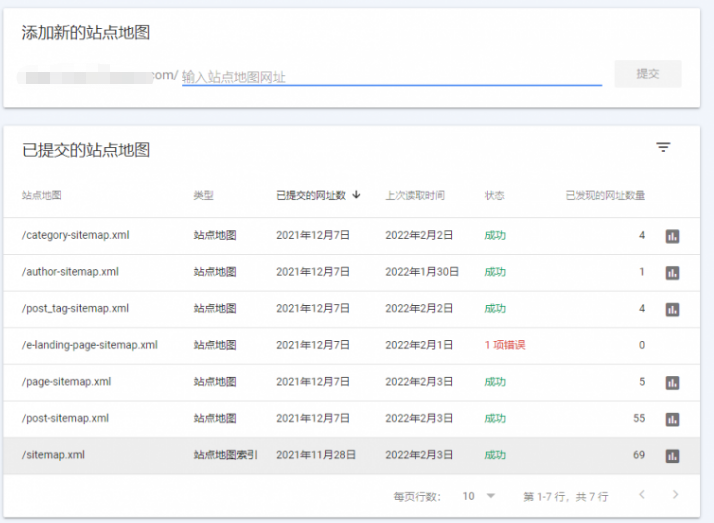
Task: Open chart icon for /post_tag-sitemap.xml row
Action: [x=673, y=310]
